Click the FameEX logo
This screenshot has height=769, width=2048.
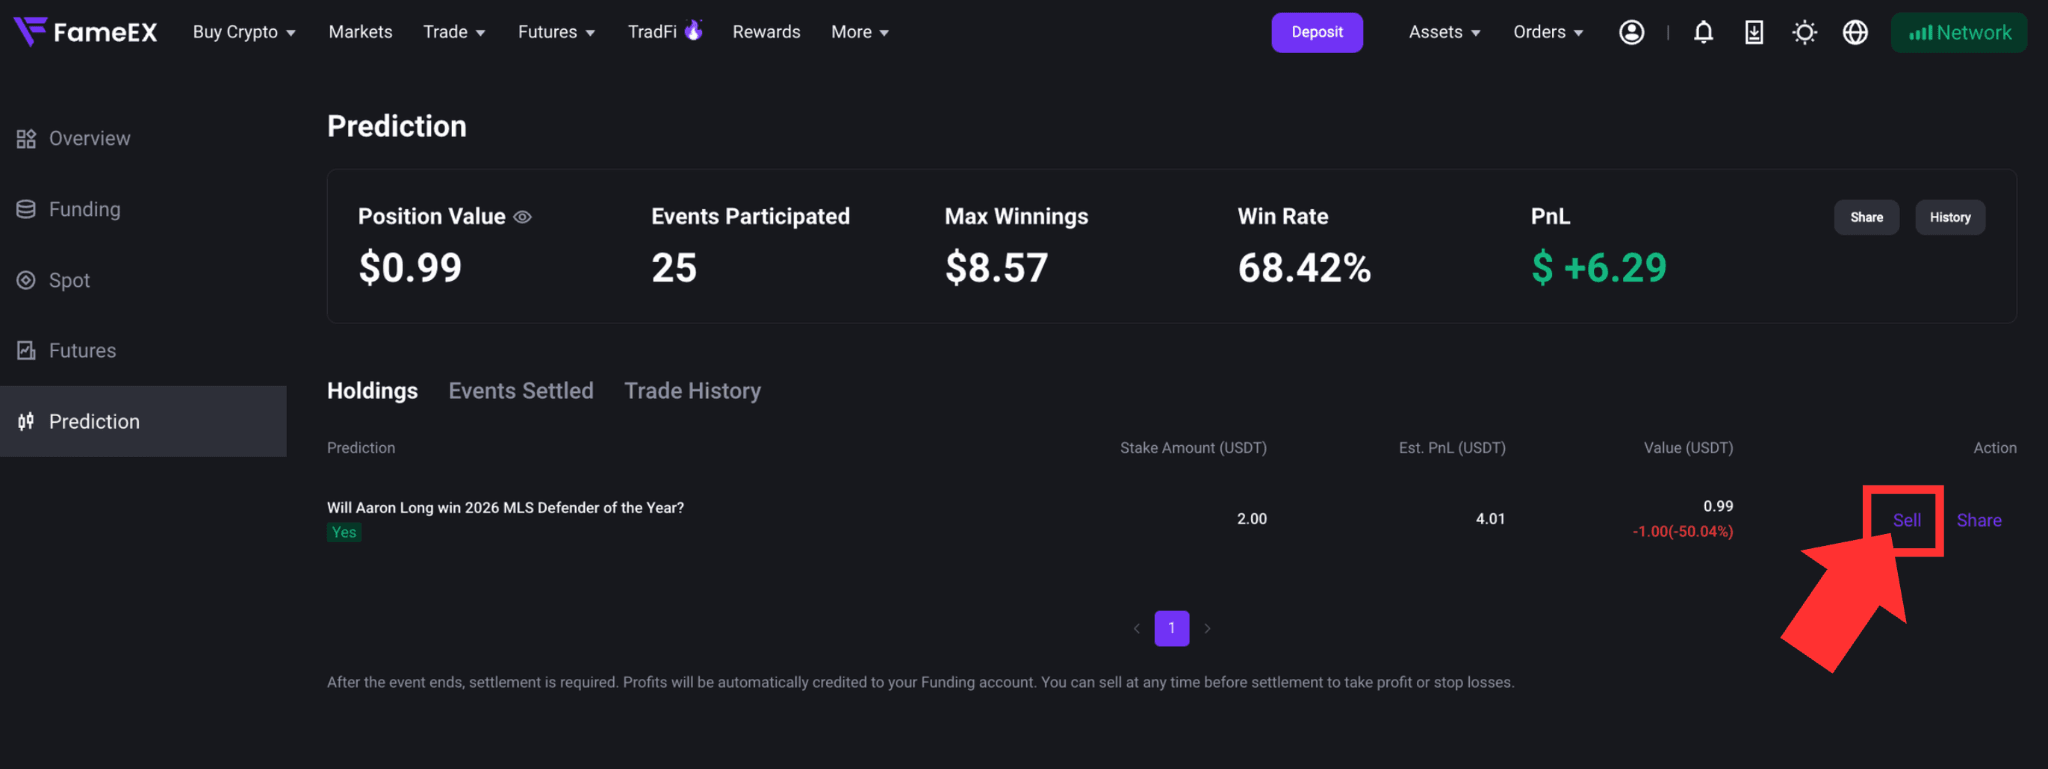click(86, 32)
